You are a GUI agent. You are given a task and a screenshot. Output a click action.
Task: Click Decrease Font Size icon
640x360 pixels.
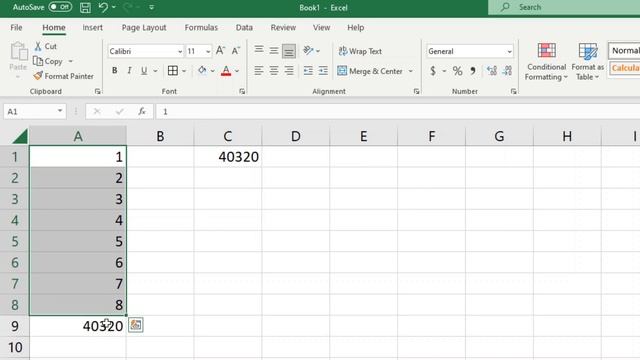pyautogui.click(x=236, y=51)
